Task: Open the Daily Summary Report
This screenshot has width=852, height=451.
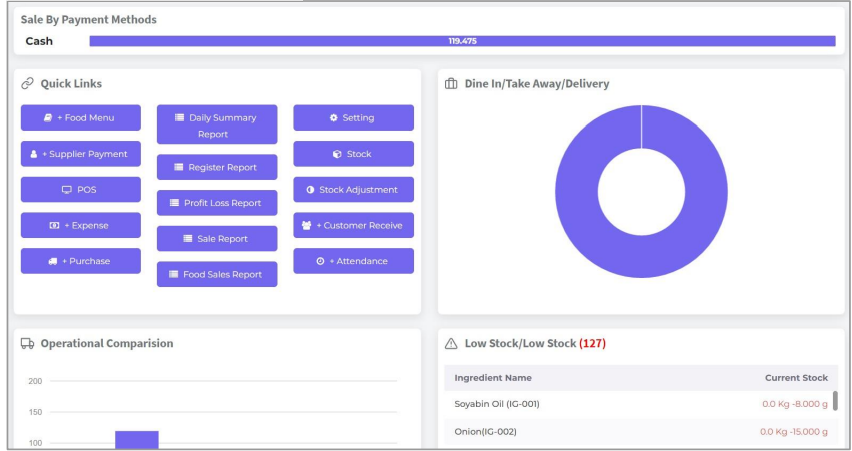Action: [217, 124]
